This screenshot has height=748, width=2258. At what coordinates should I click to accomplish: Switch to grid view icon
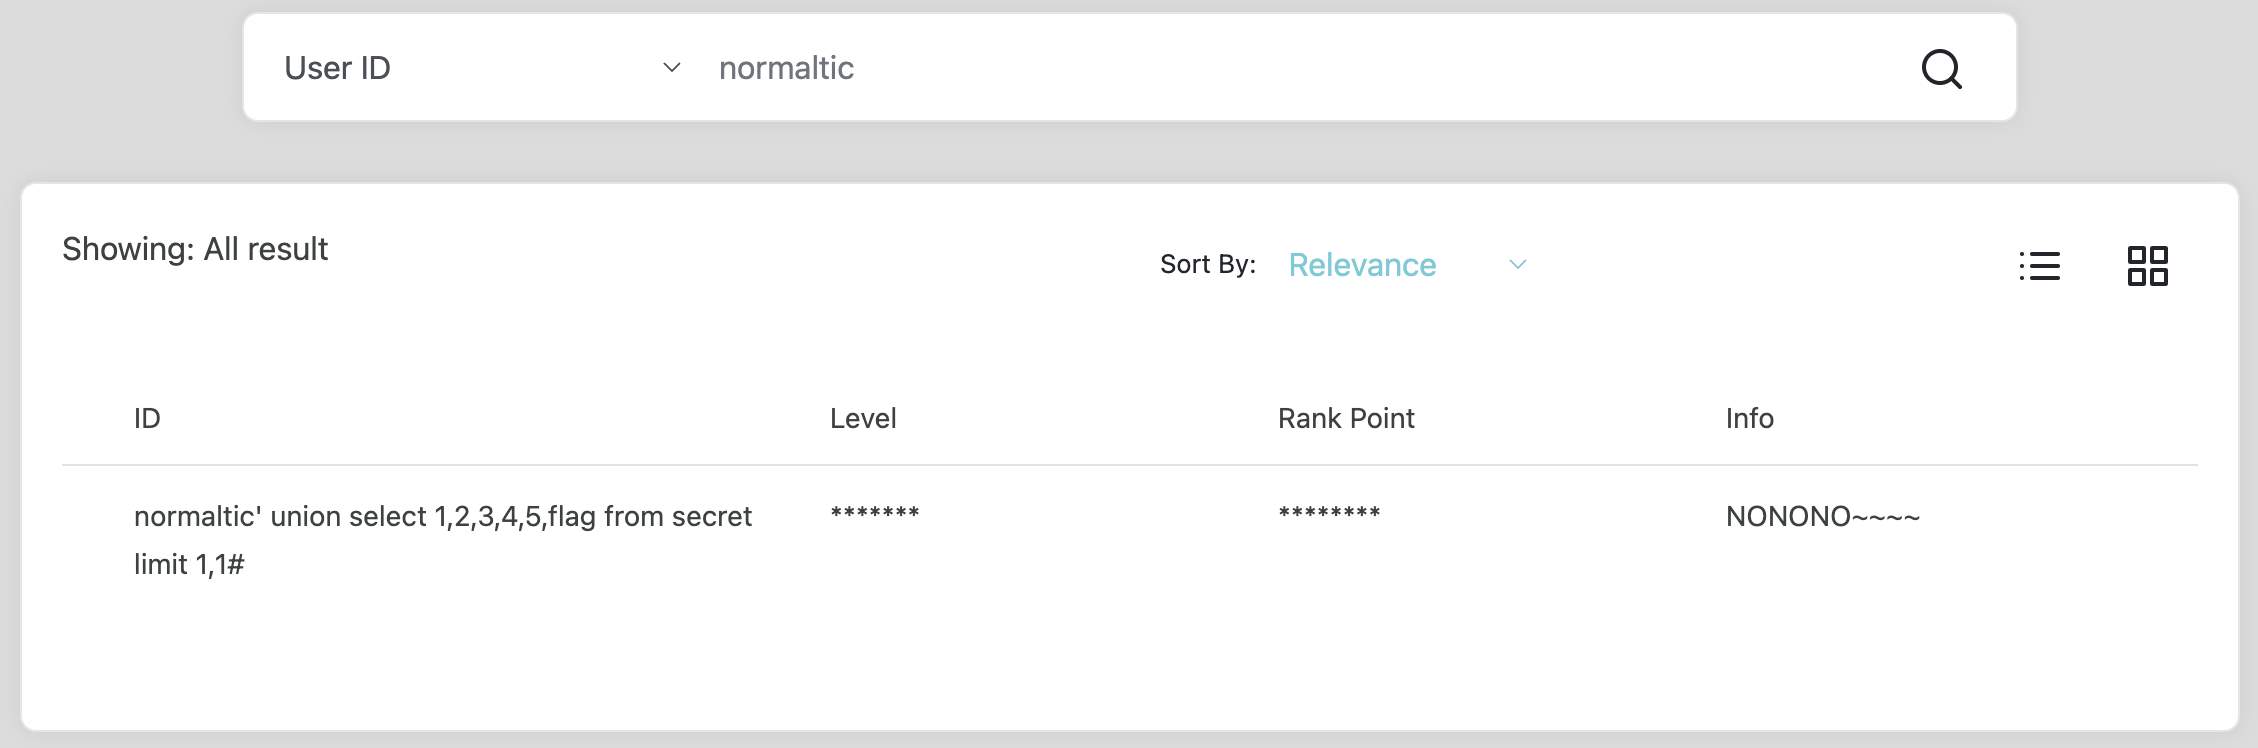tap(2147, 266)
